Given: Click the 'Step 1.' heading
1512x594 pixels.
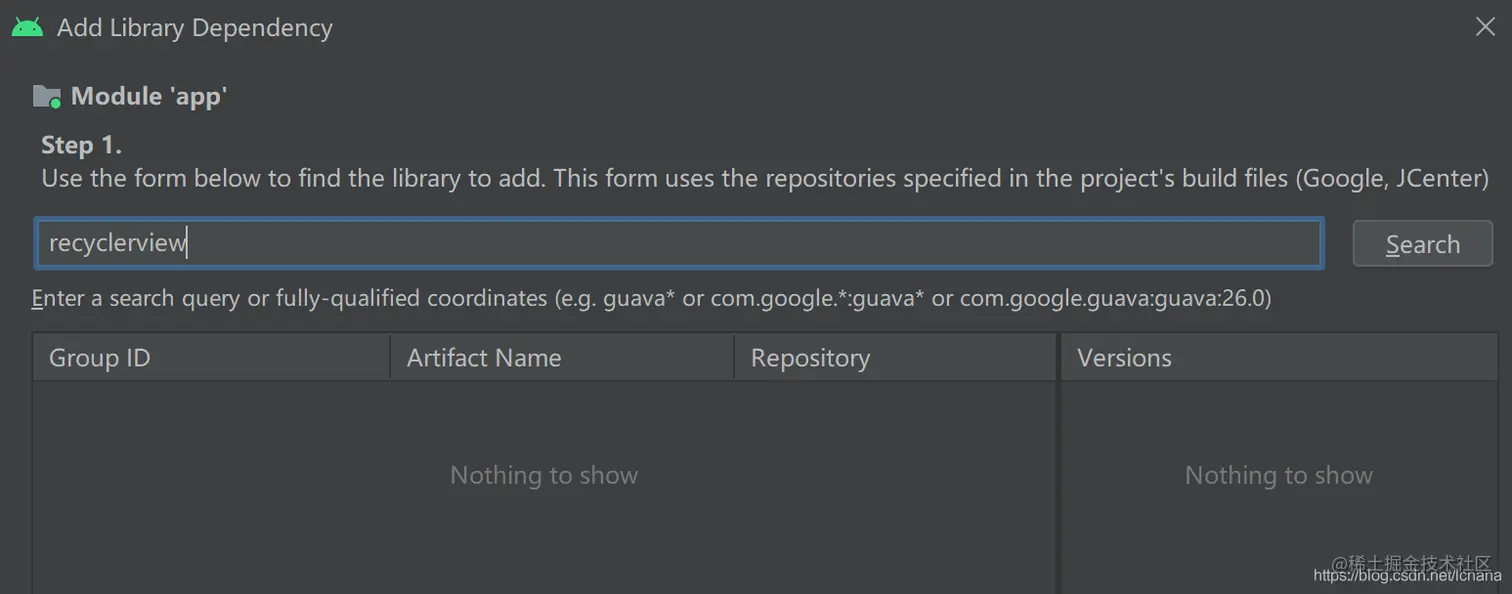Looking at the screenshot, I should pyautogui.click(x=81, y=145).
